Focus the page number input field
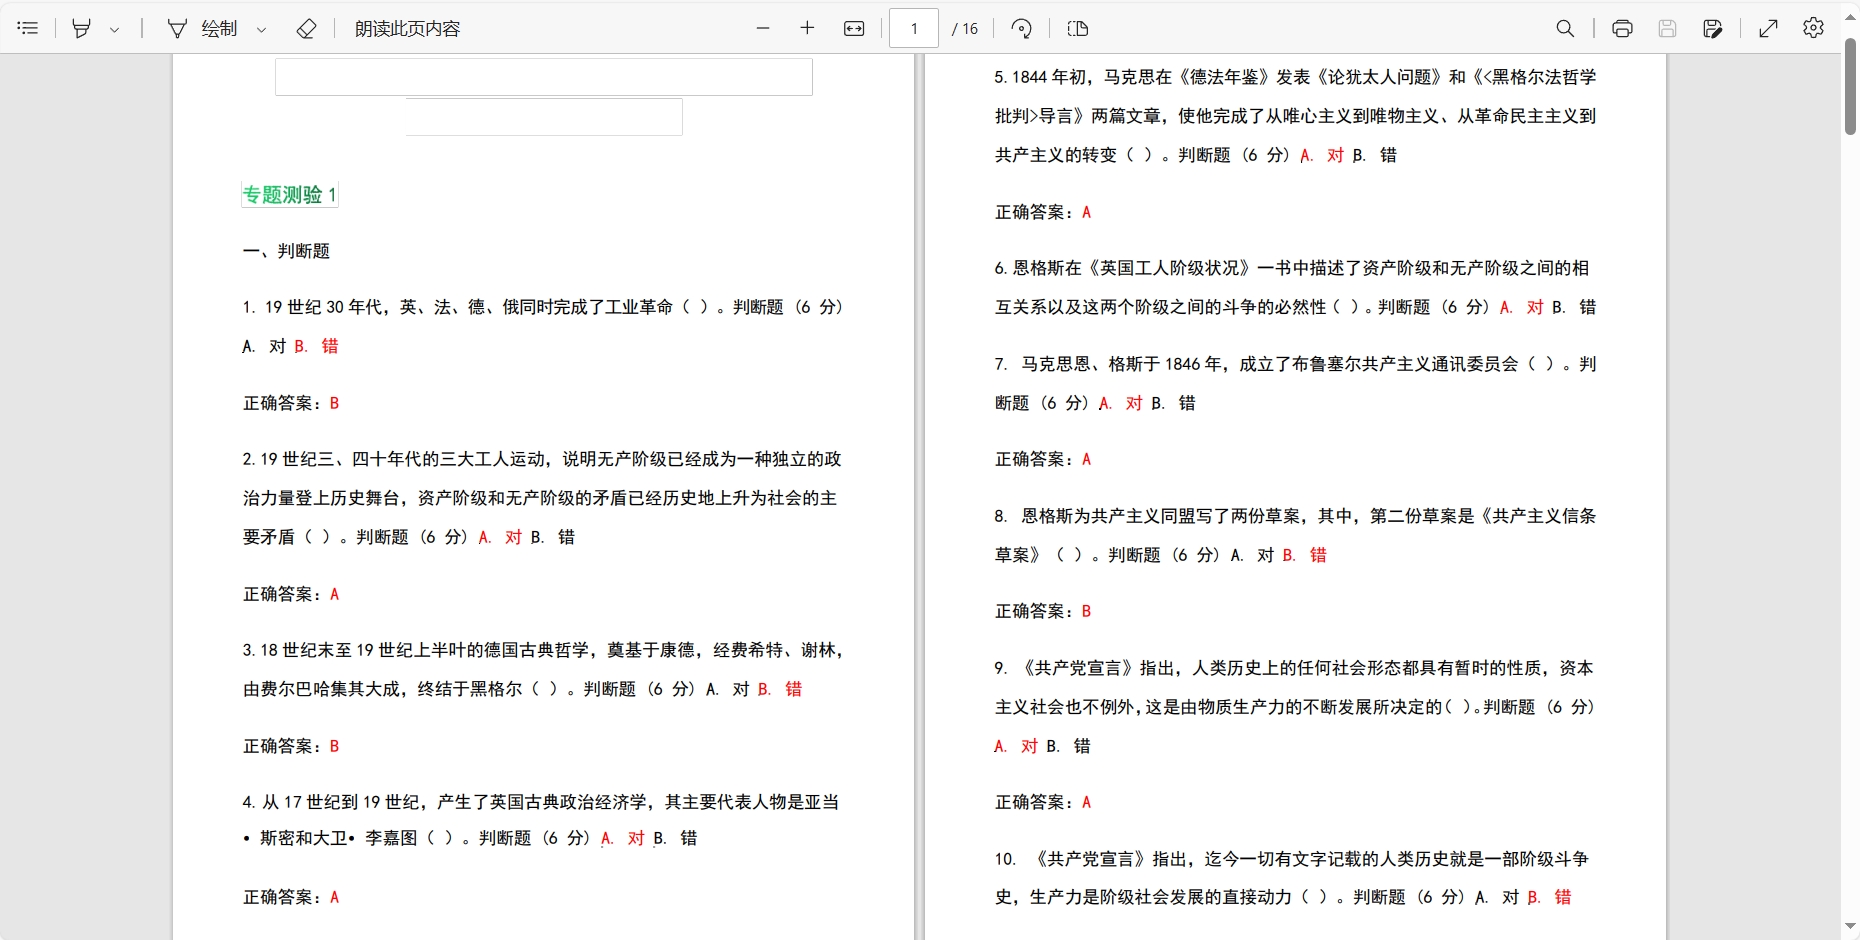 [x=914, y=28]
